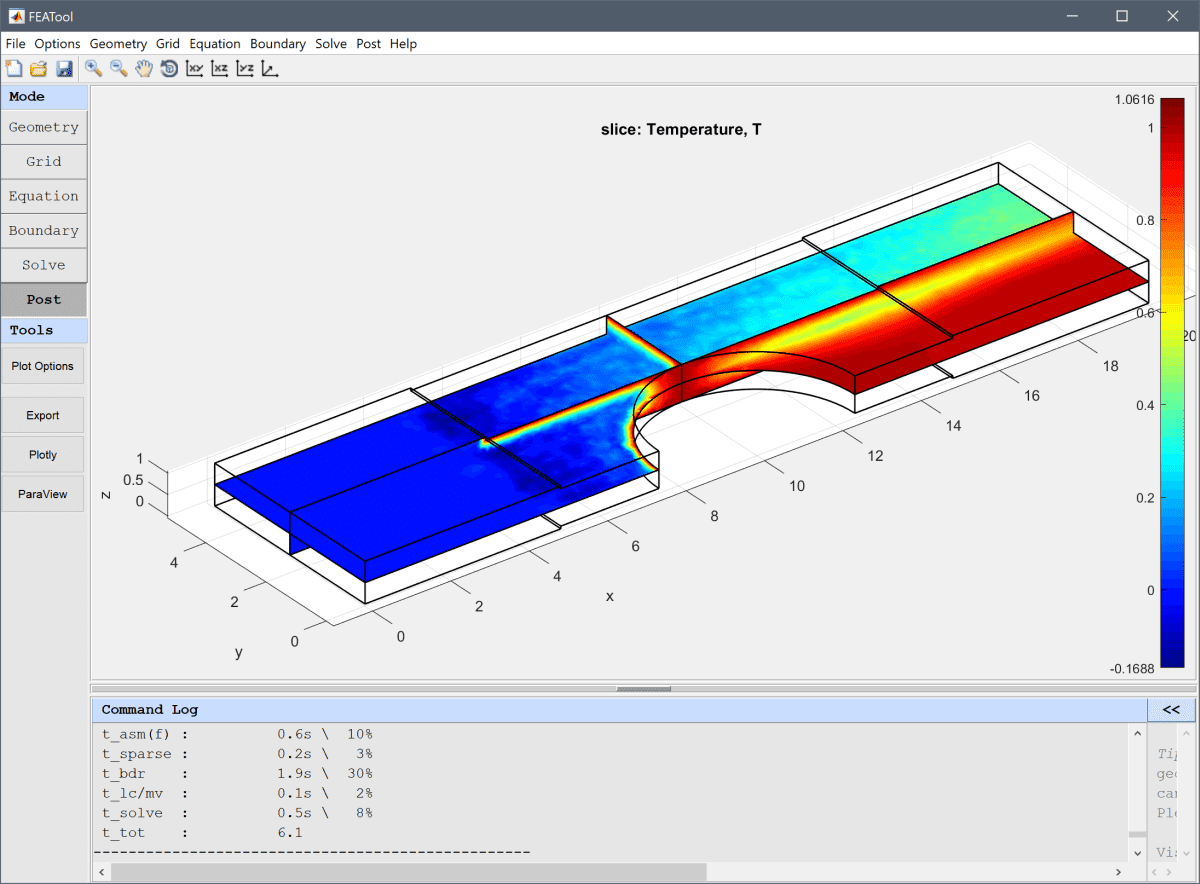The image size is (1200, 884).
Task: Switch to Boundary mode
Action: click(x=44, y=230)
